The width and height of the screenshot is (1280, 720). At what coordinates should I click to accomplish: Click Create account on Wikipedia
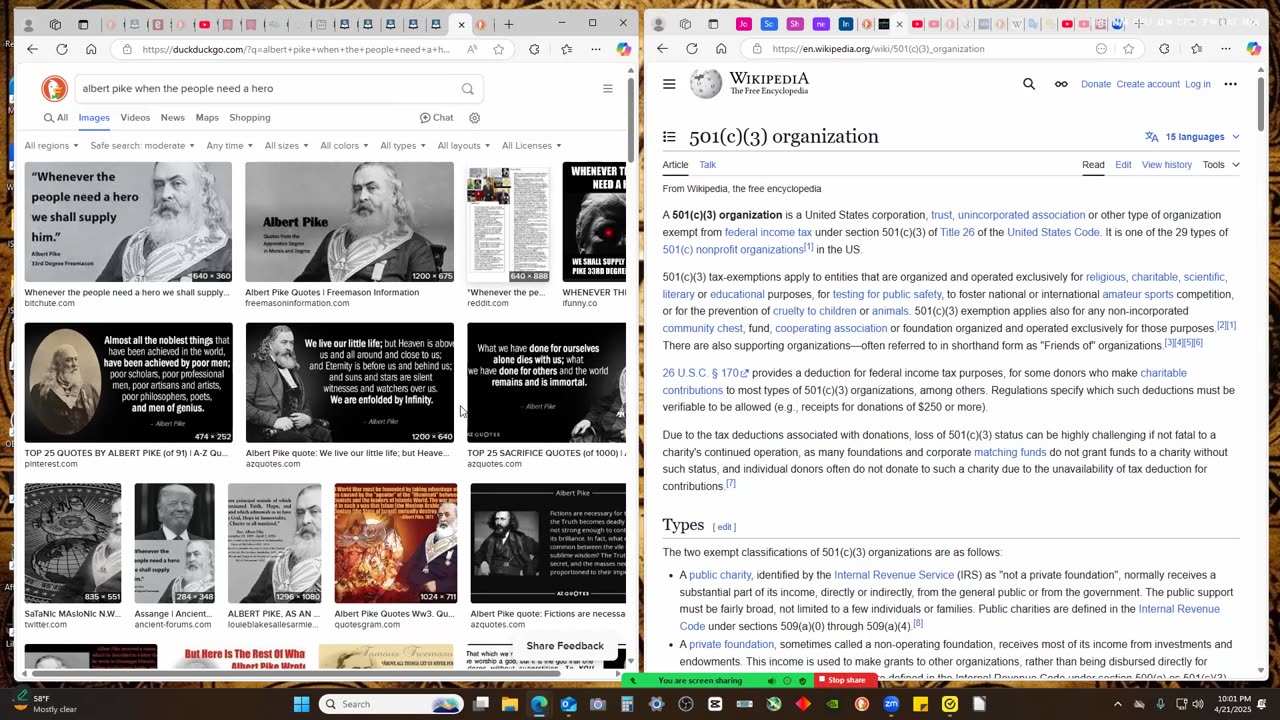[x=1148, y=84]
